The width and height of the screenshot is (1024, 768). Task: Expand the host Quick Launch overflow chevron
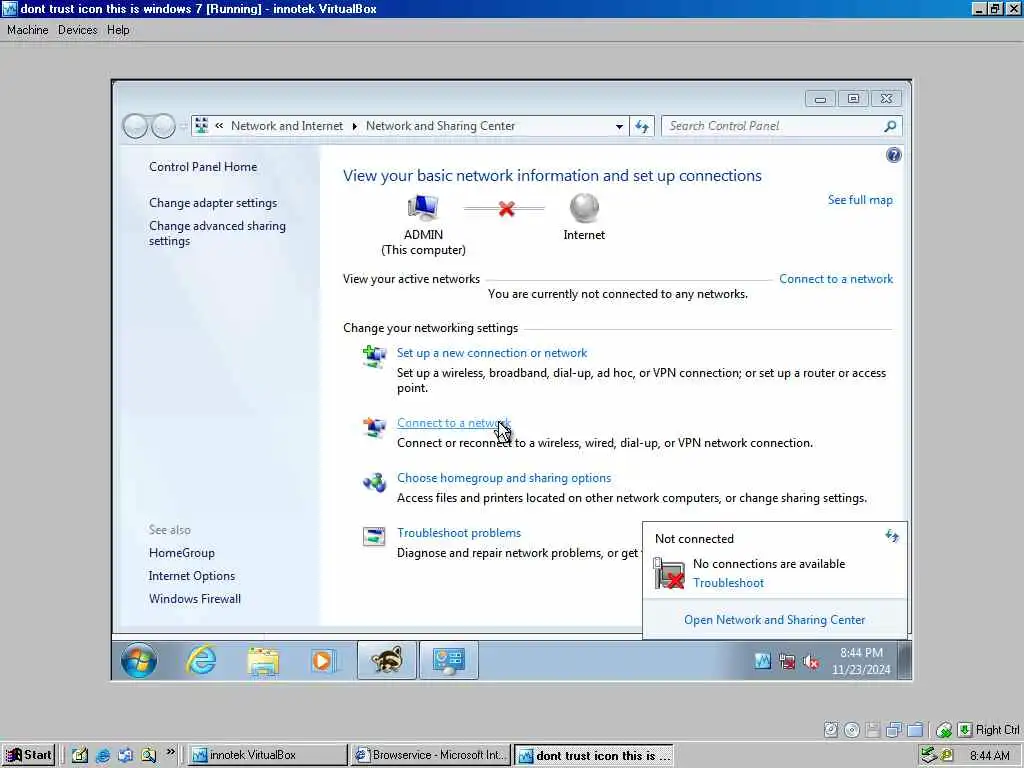pyautogui.click(x=170, y=752)
